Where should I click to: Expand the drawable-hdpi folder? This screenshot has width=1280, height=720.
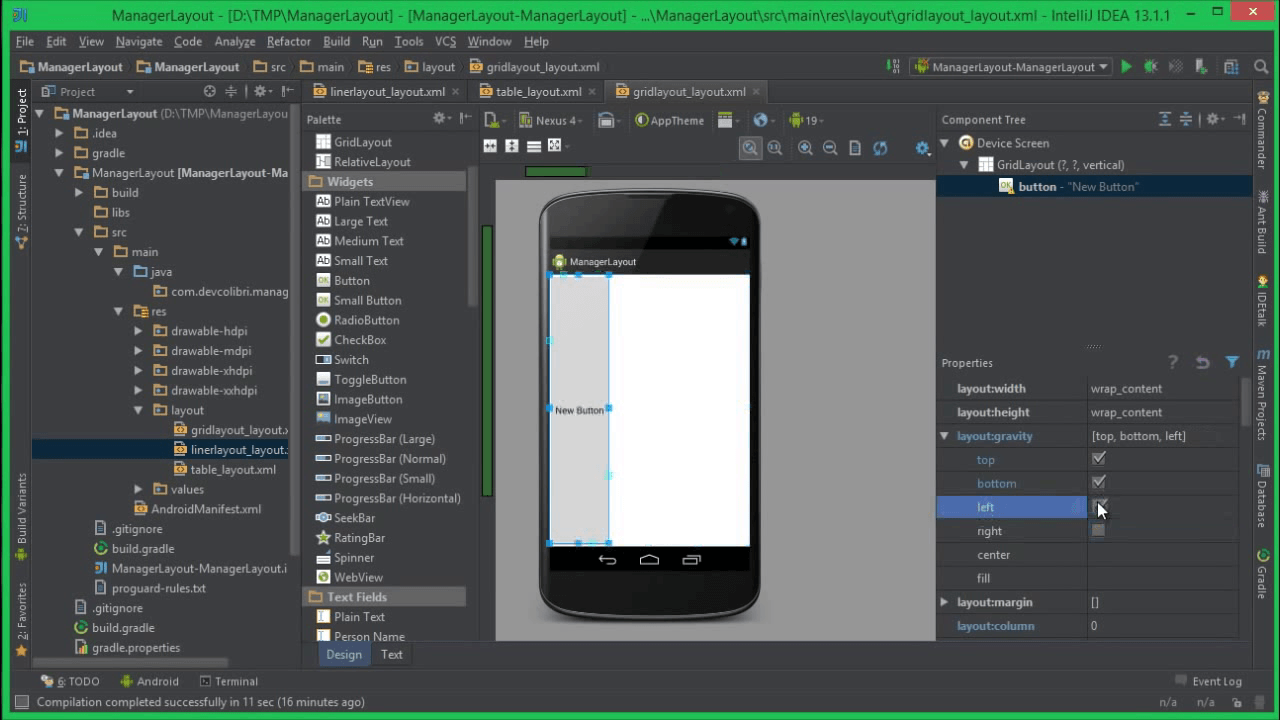coord(138,331)
